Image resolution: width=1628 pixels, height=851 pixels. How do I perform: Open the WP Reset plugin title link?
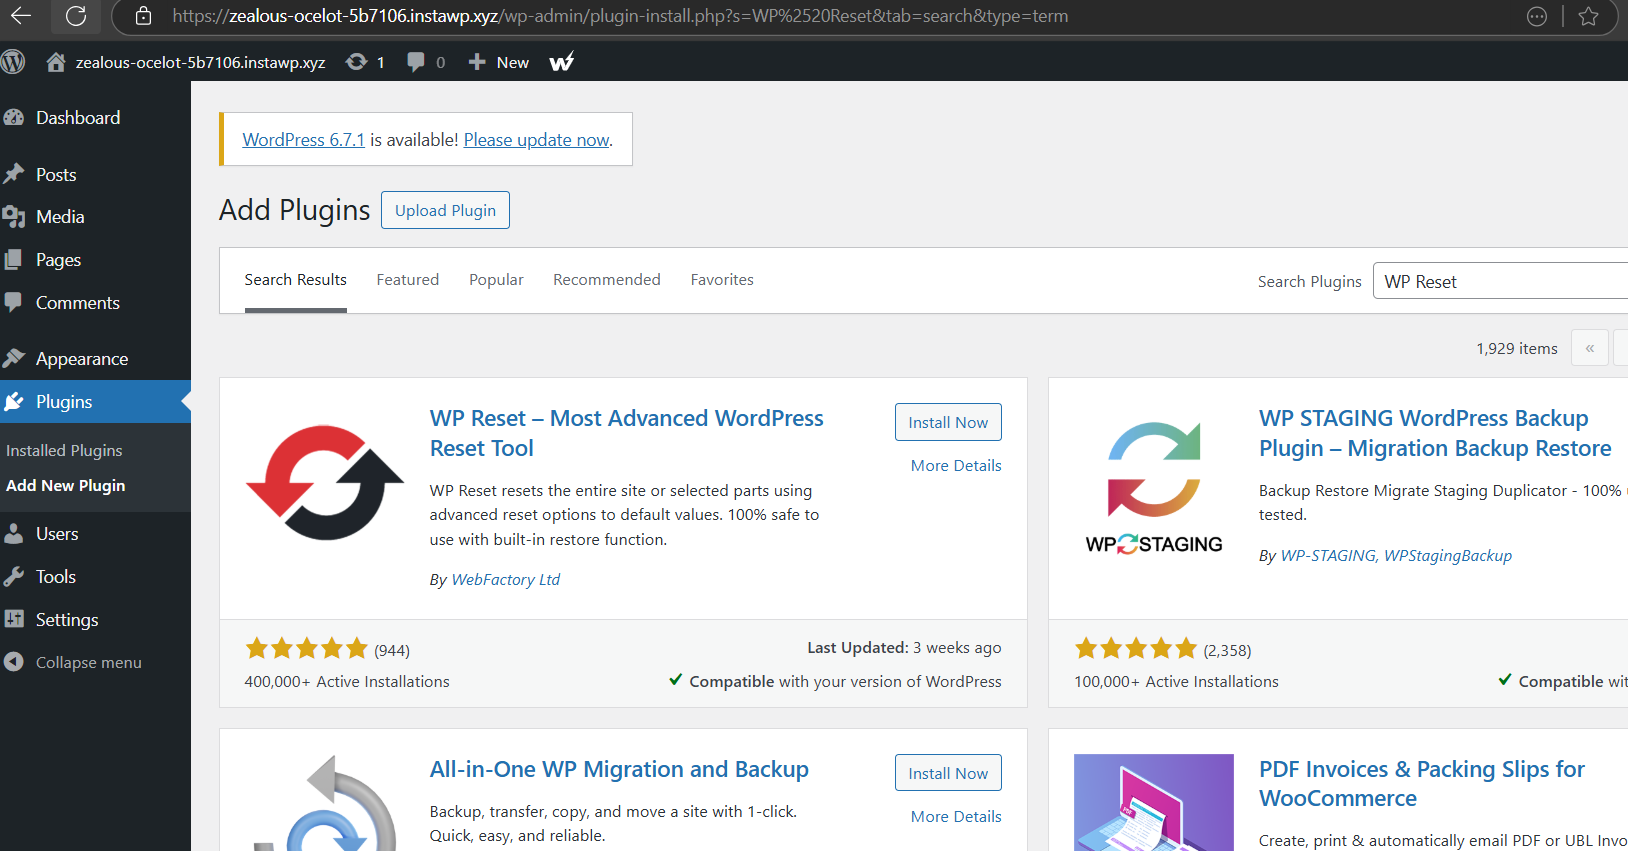627,433
